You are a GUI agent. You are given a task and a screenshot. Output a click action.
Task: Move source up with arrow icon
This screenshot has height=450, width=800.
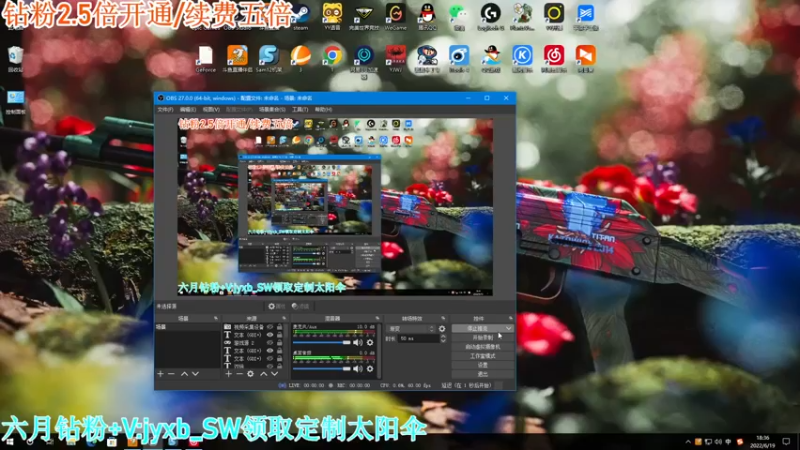click(x=264, y=374)
